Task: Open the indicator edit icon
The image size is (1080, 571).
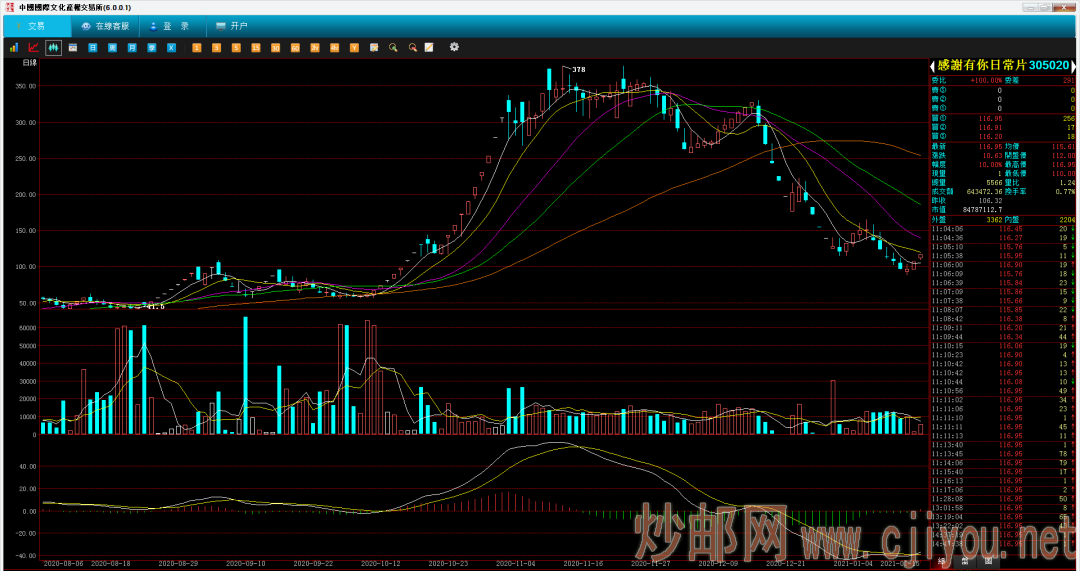Action: 374,48
